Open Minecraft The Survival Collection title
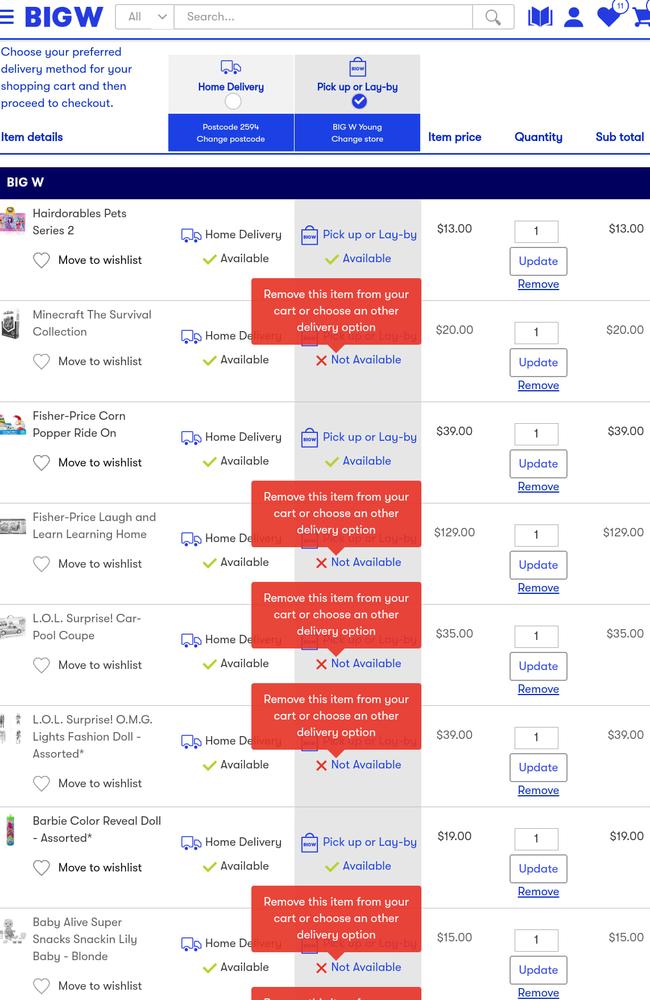 (x=92, y=323)
